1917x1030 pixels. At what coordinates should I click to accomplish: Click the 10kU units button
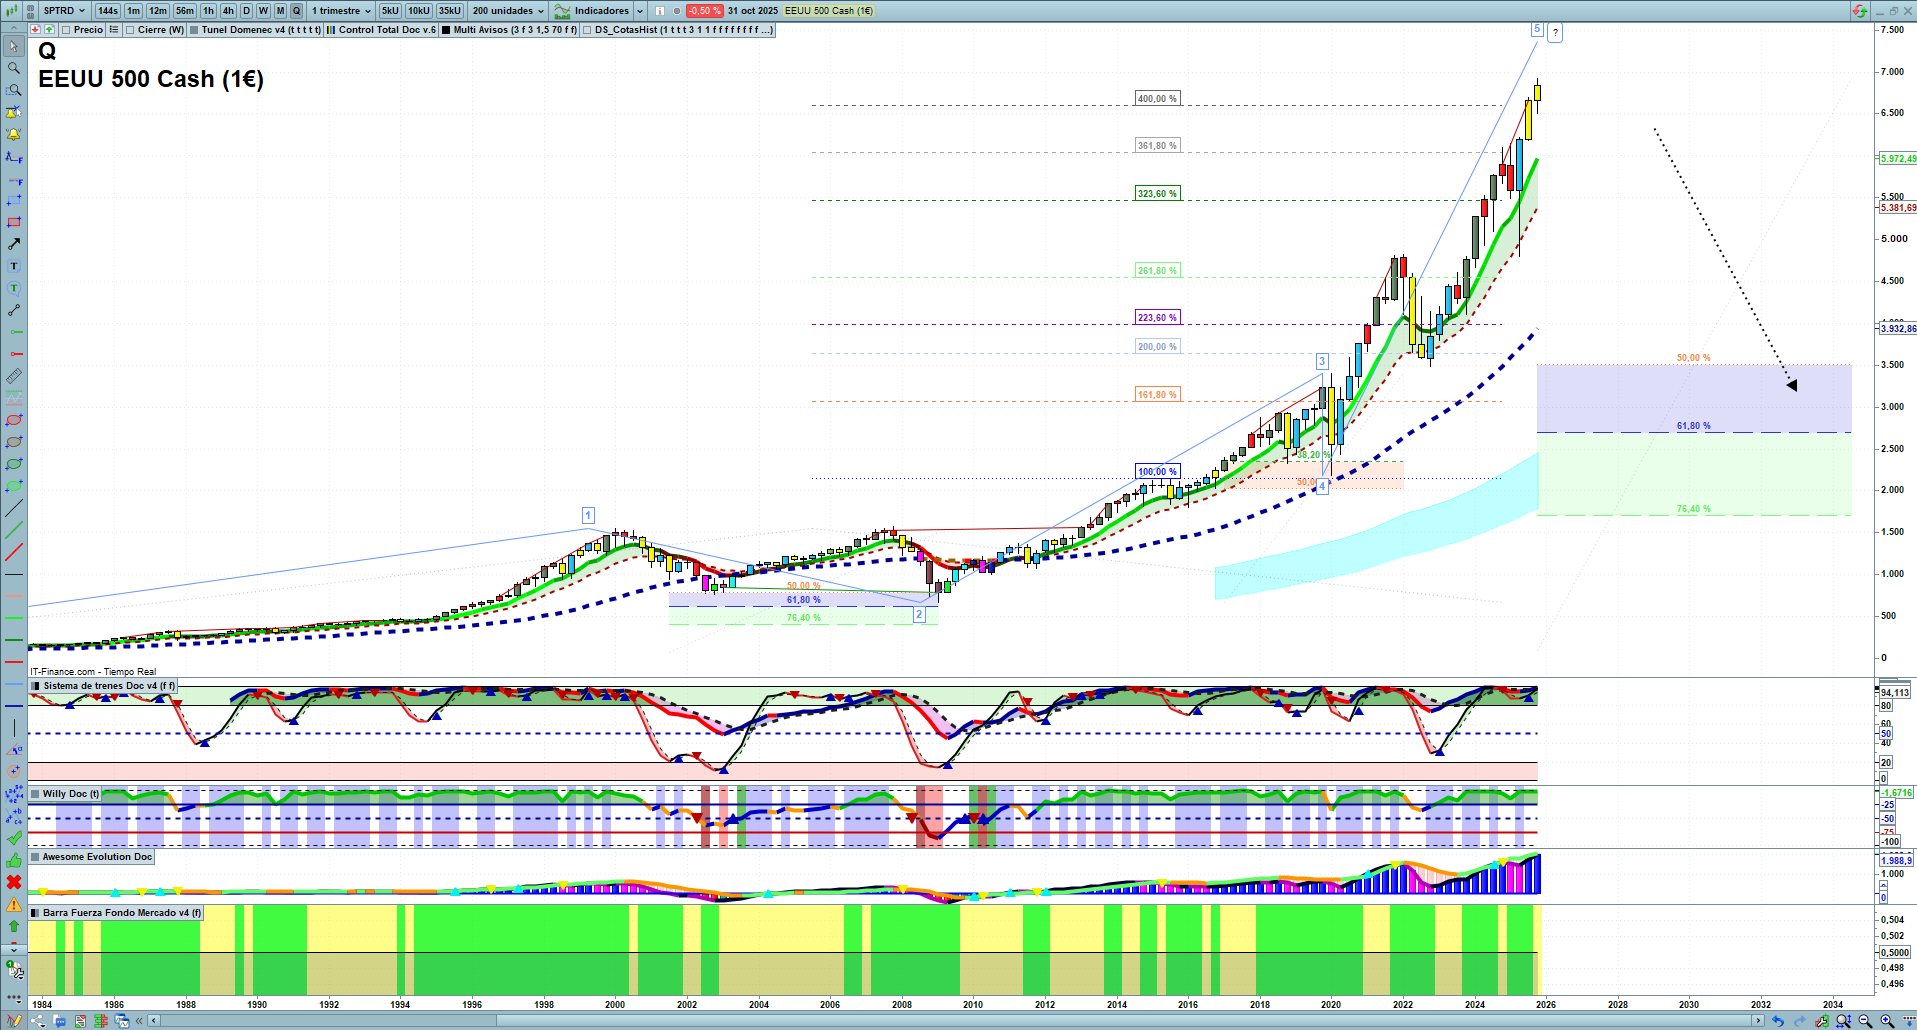coord(419,11)
